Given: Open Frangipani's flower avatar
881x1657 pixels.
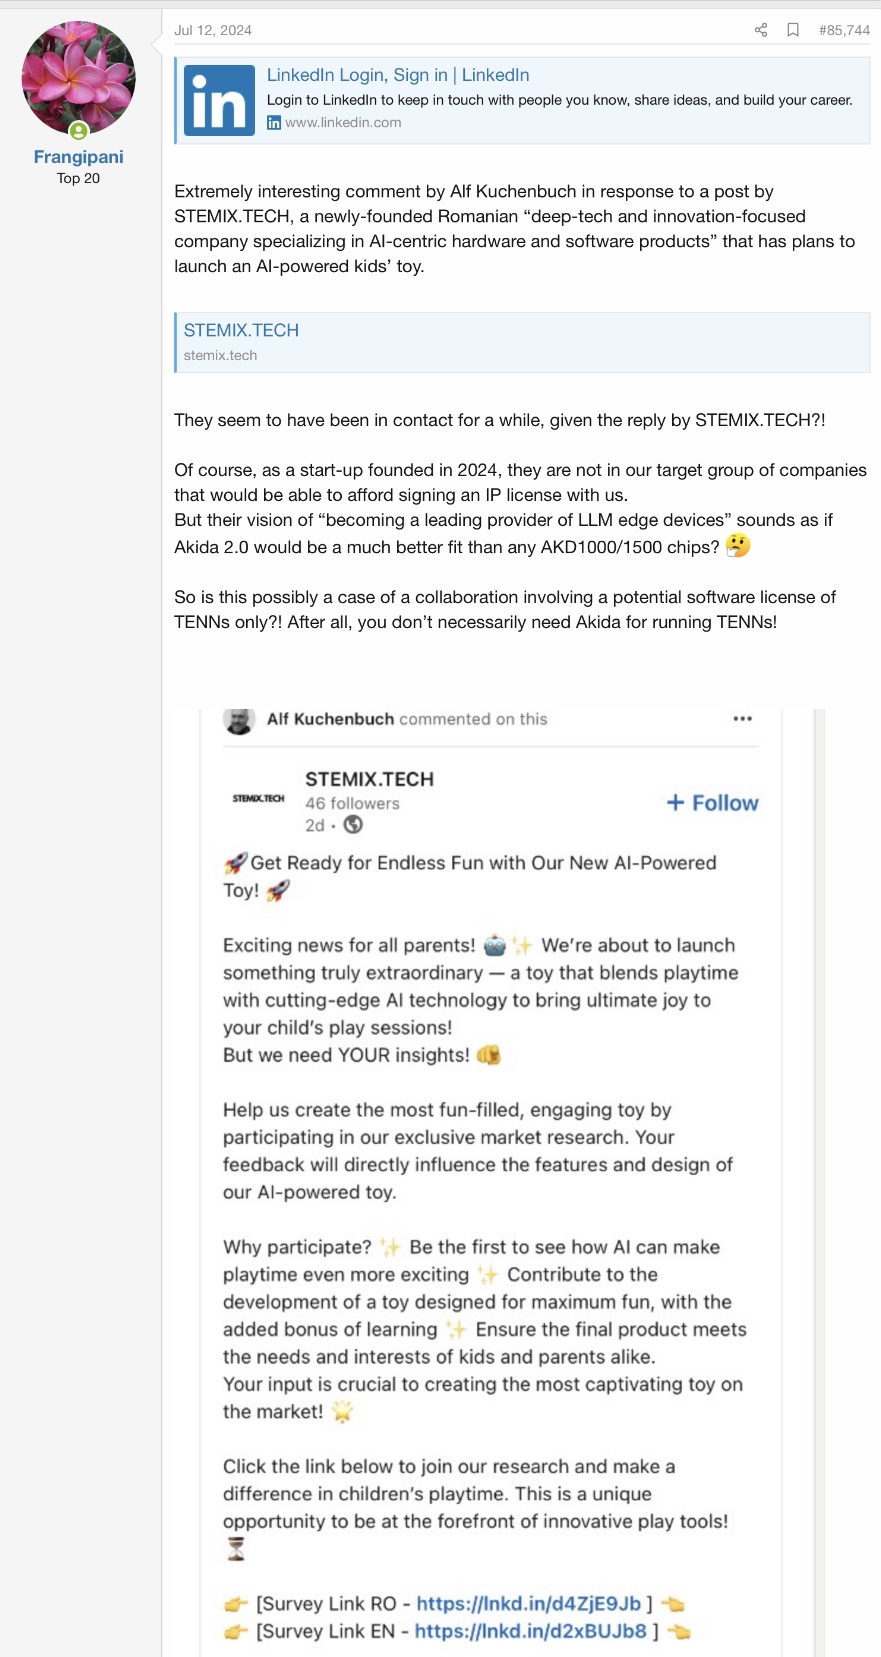Looking at the screenshot, I should coord(78,78).
